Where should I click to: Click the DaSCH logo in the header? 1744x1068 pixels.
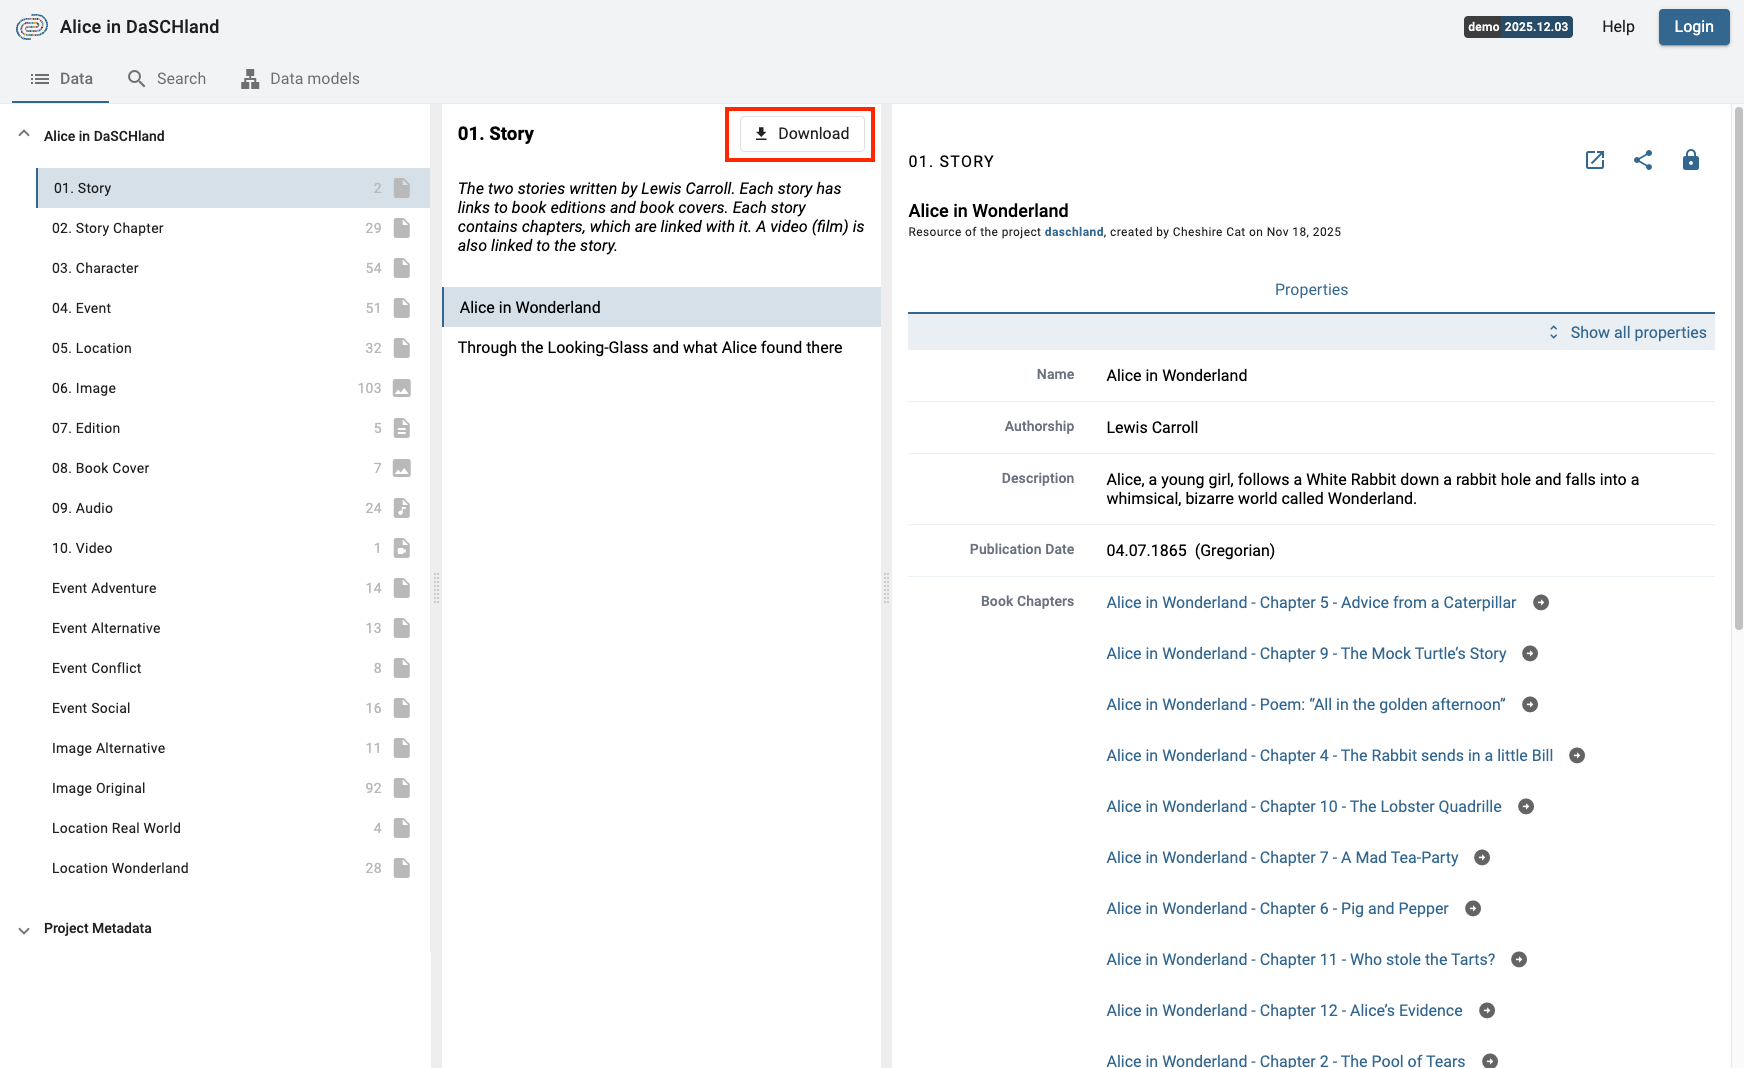pyautogui.click(x=31, y=27)
